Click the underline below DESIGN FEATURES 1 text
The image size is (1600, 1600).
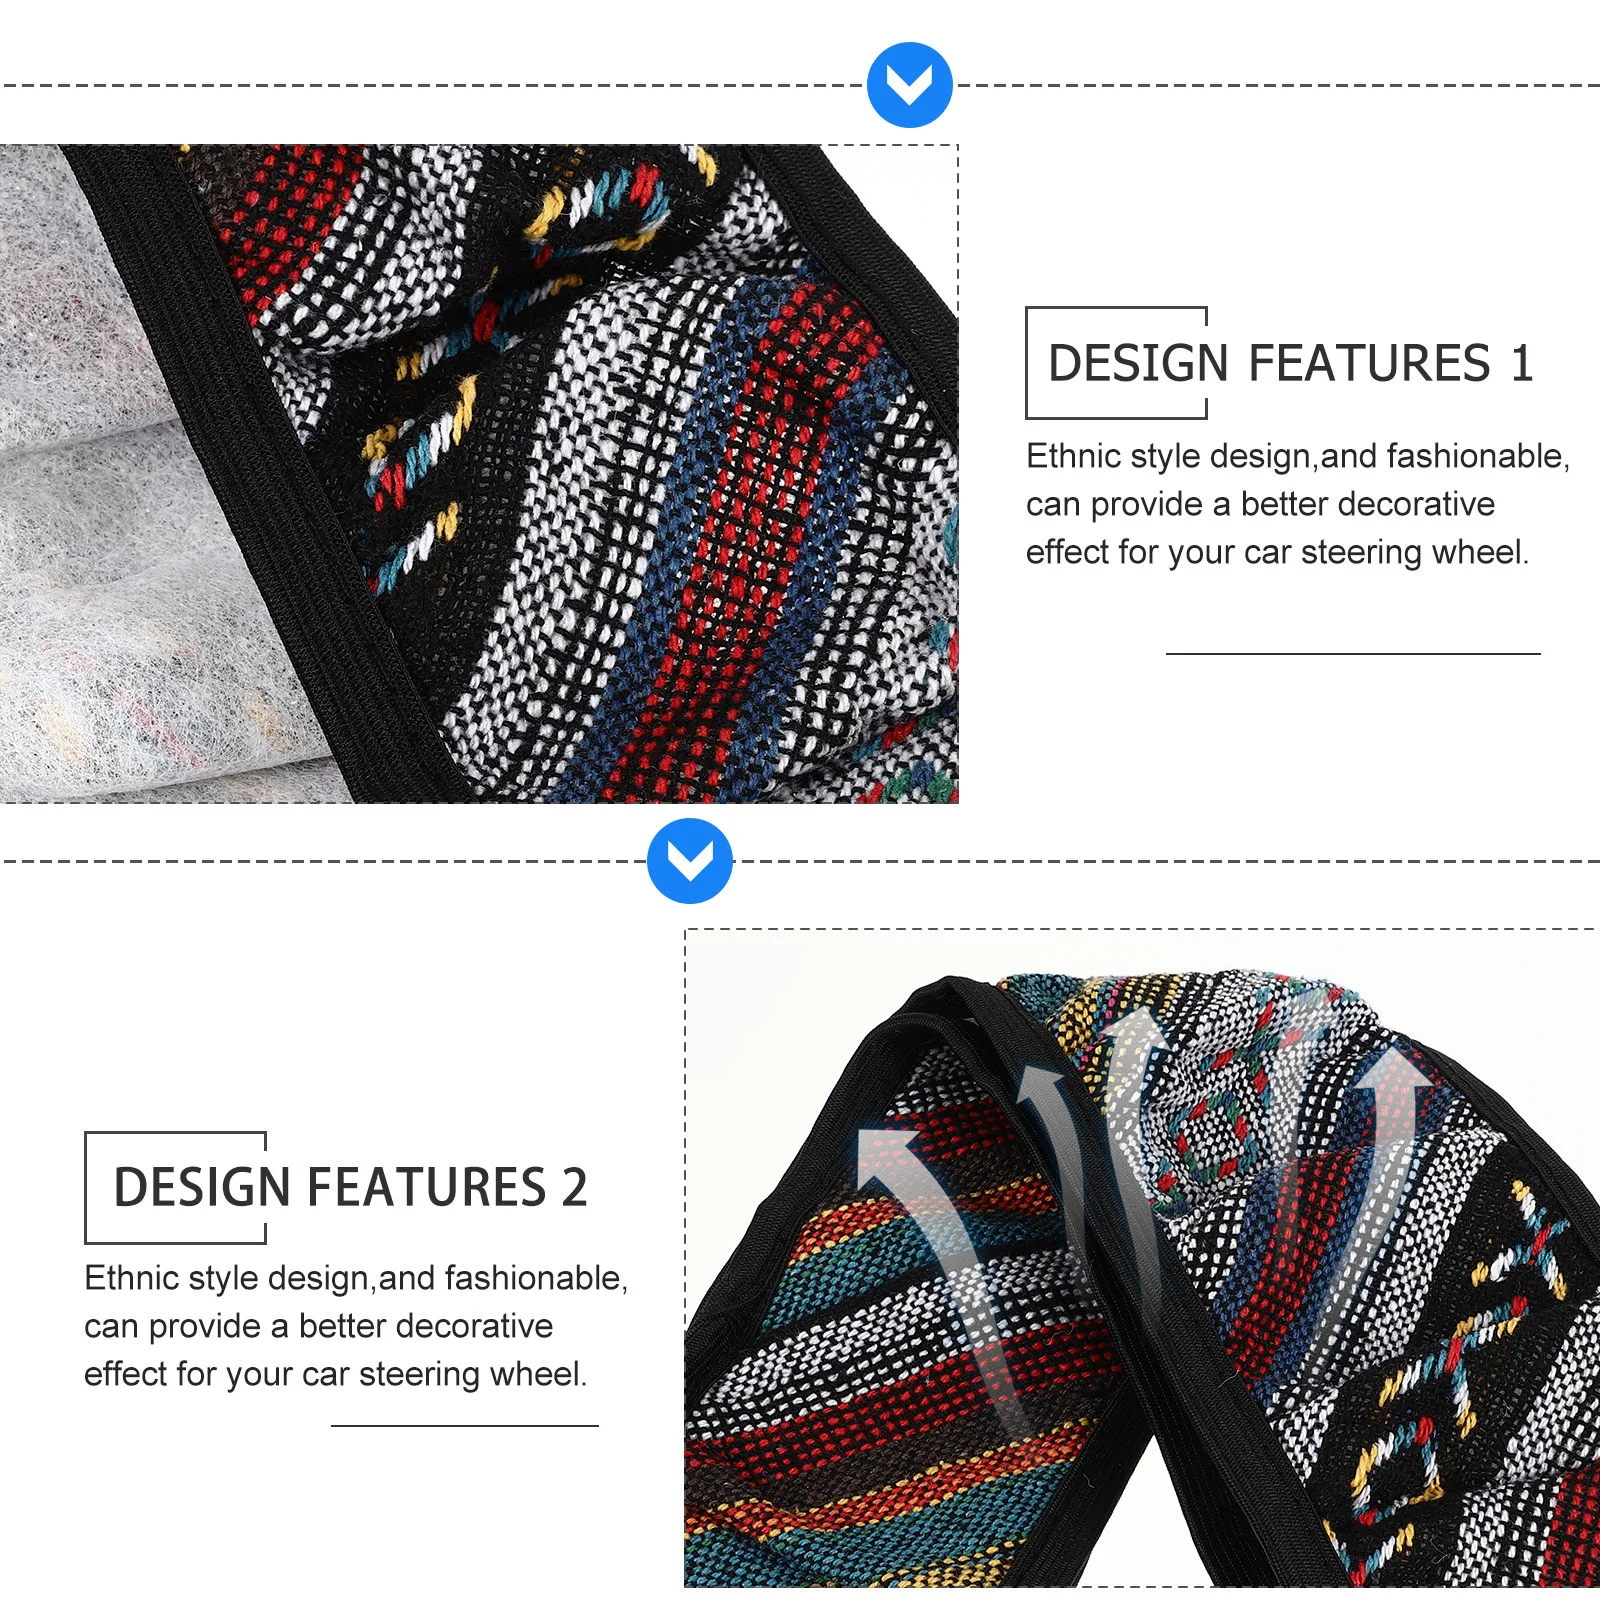click(x=1353, y=654)
